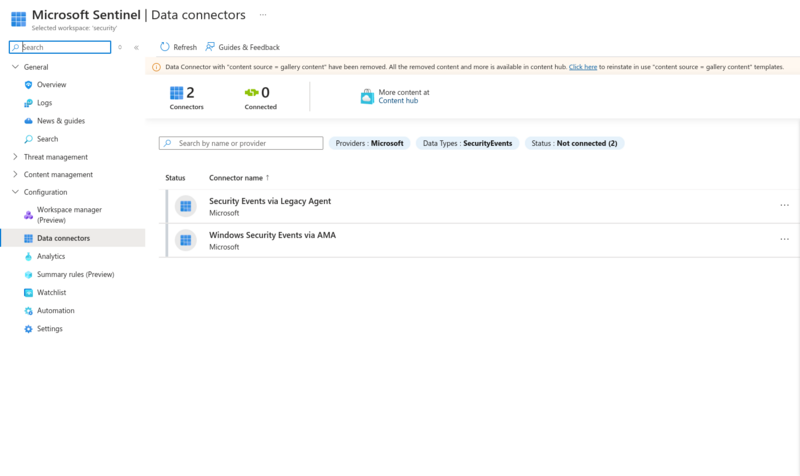Screen dimensions: 800x476
Task: Open Overview shield icon entry
Action: 29,85
